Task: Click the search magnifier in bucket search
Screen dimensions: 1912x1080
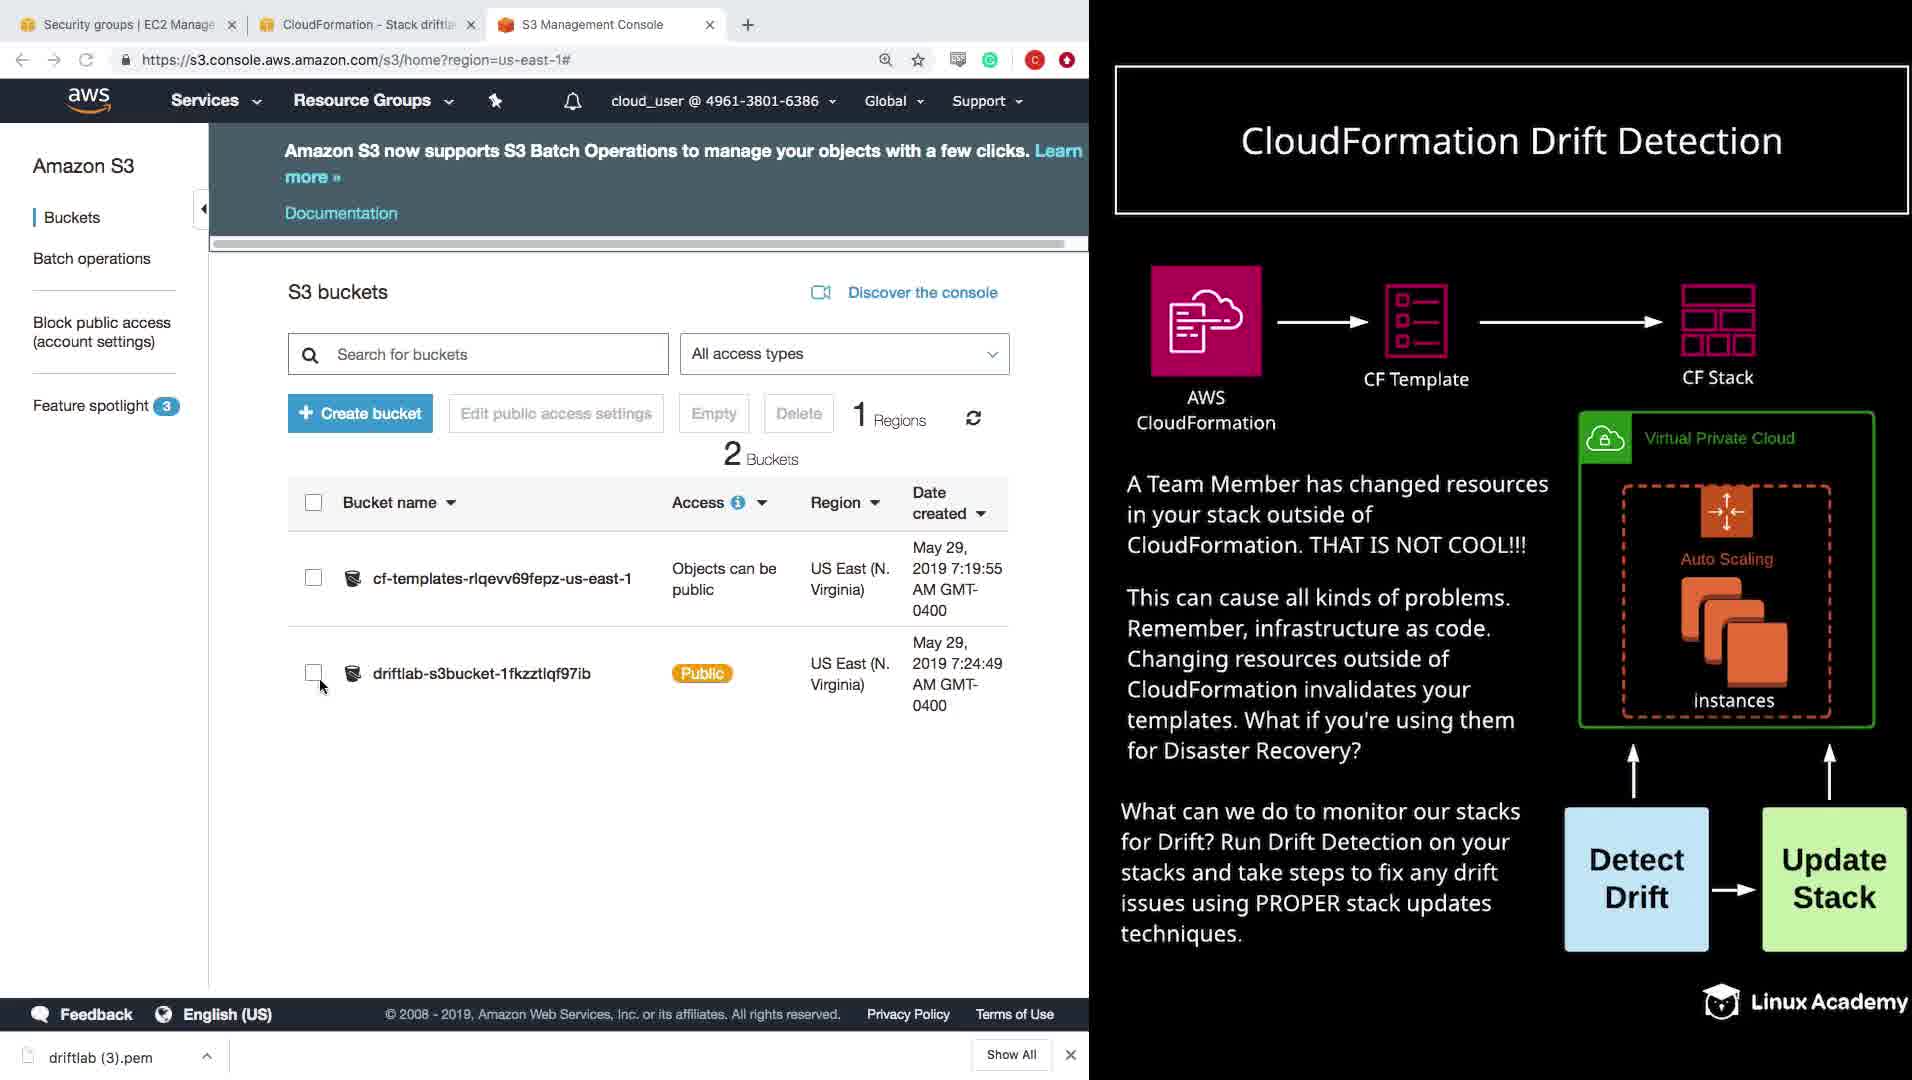Action: coord(310,355)
